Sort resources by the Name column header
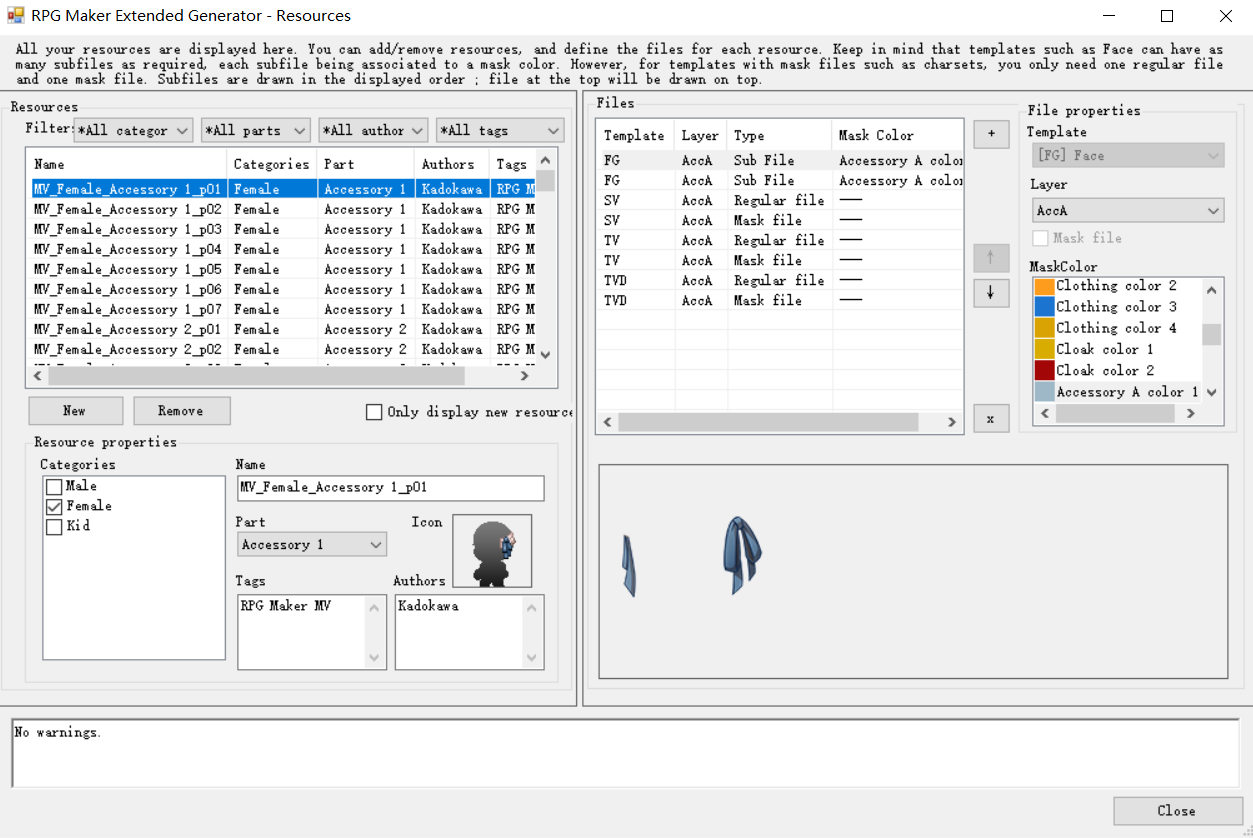This screenshot has width=1253, height=838. click(127, 164)
